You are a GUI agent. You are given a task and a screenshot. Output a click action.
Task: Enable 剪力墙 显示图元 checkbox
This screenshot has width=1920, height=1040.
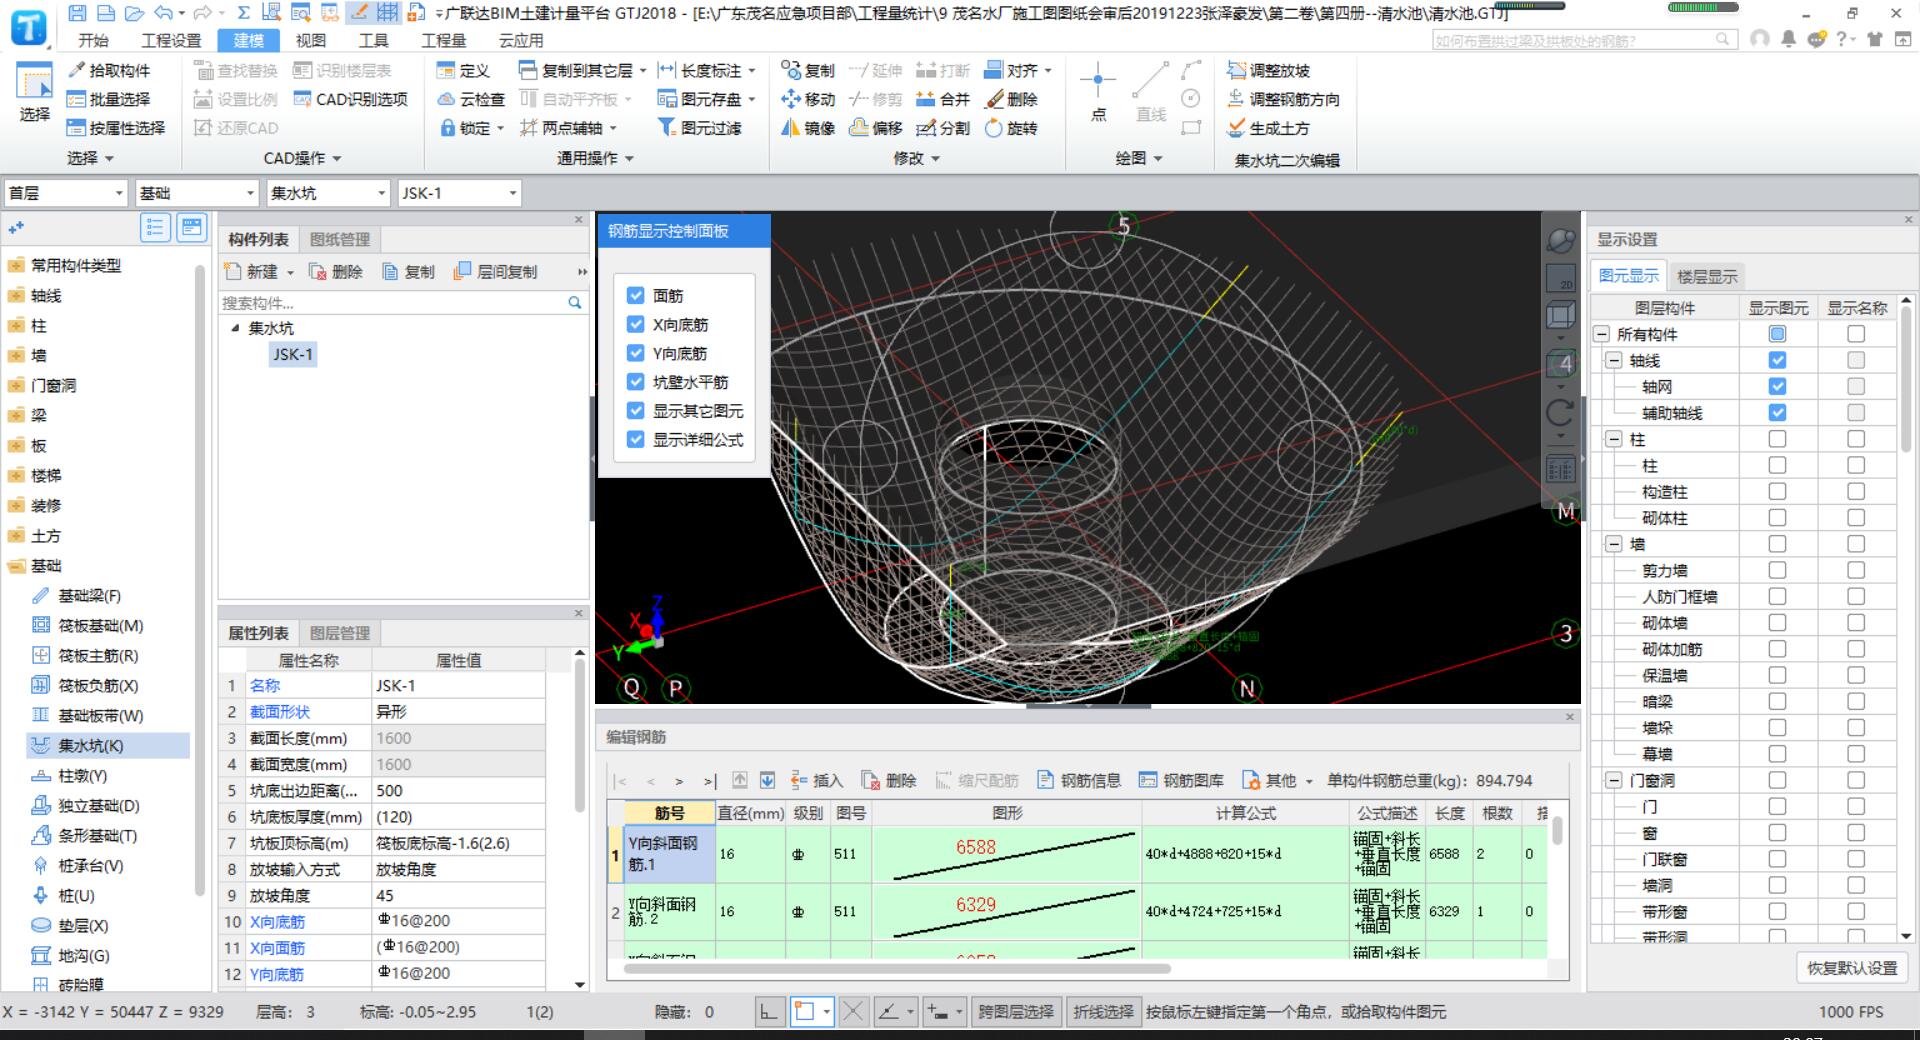click(x=1777, y=570)
